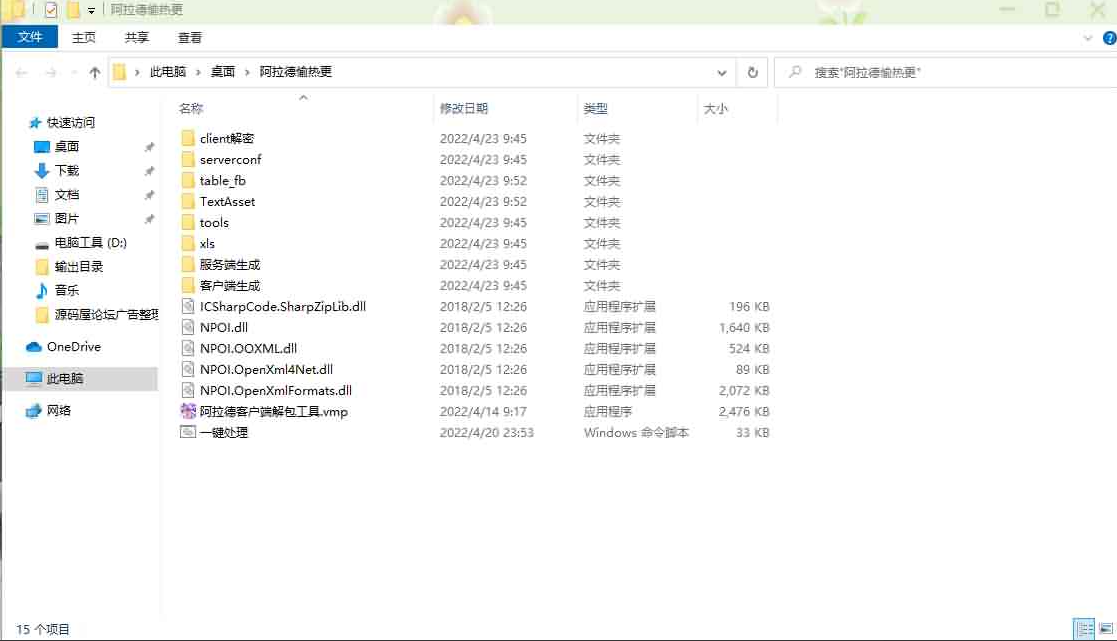1117x641 pixels.
Task: Go up one folder level arrow
Action: coord(95,72)
